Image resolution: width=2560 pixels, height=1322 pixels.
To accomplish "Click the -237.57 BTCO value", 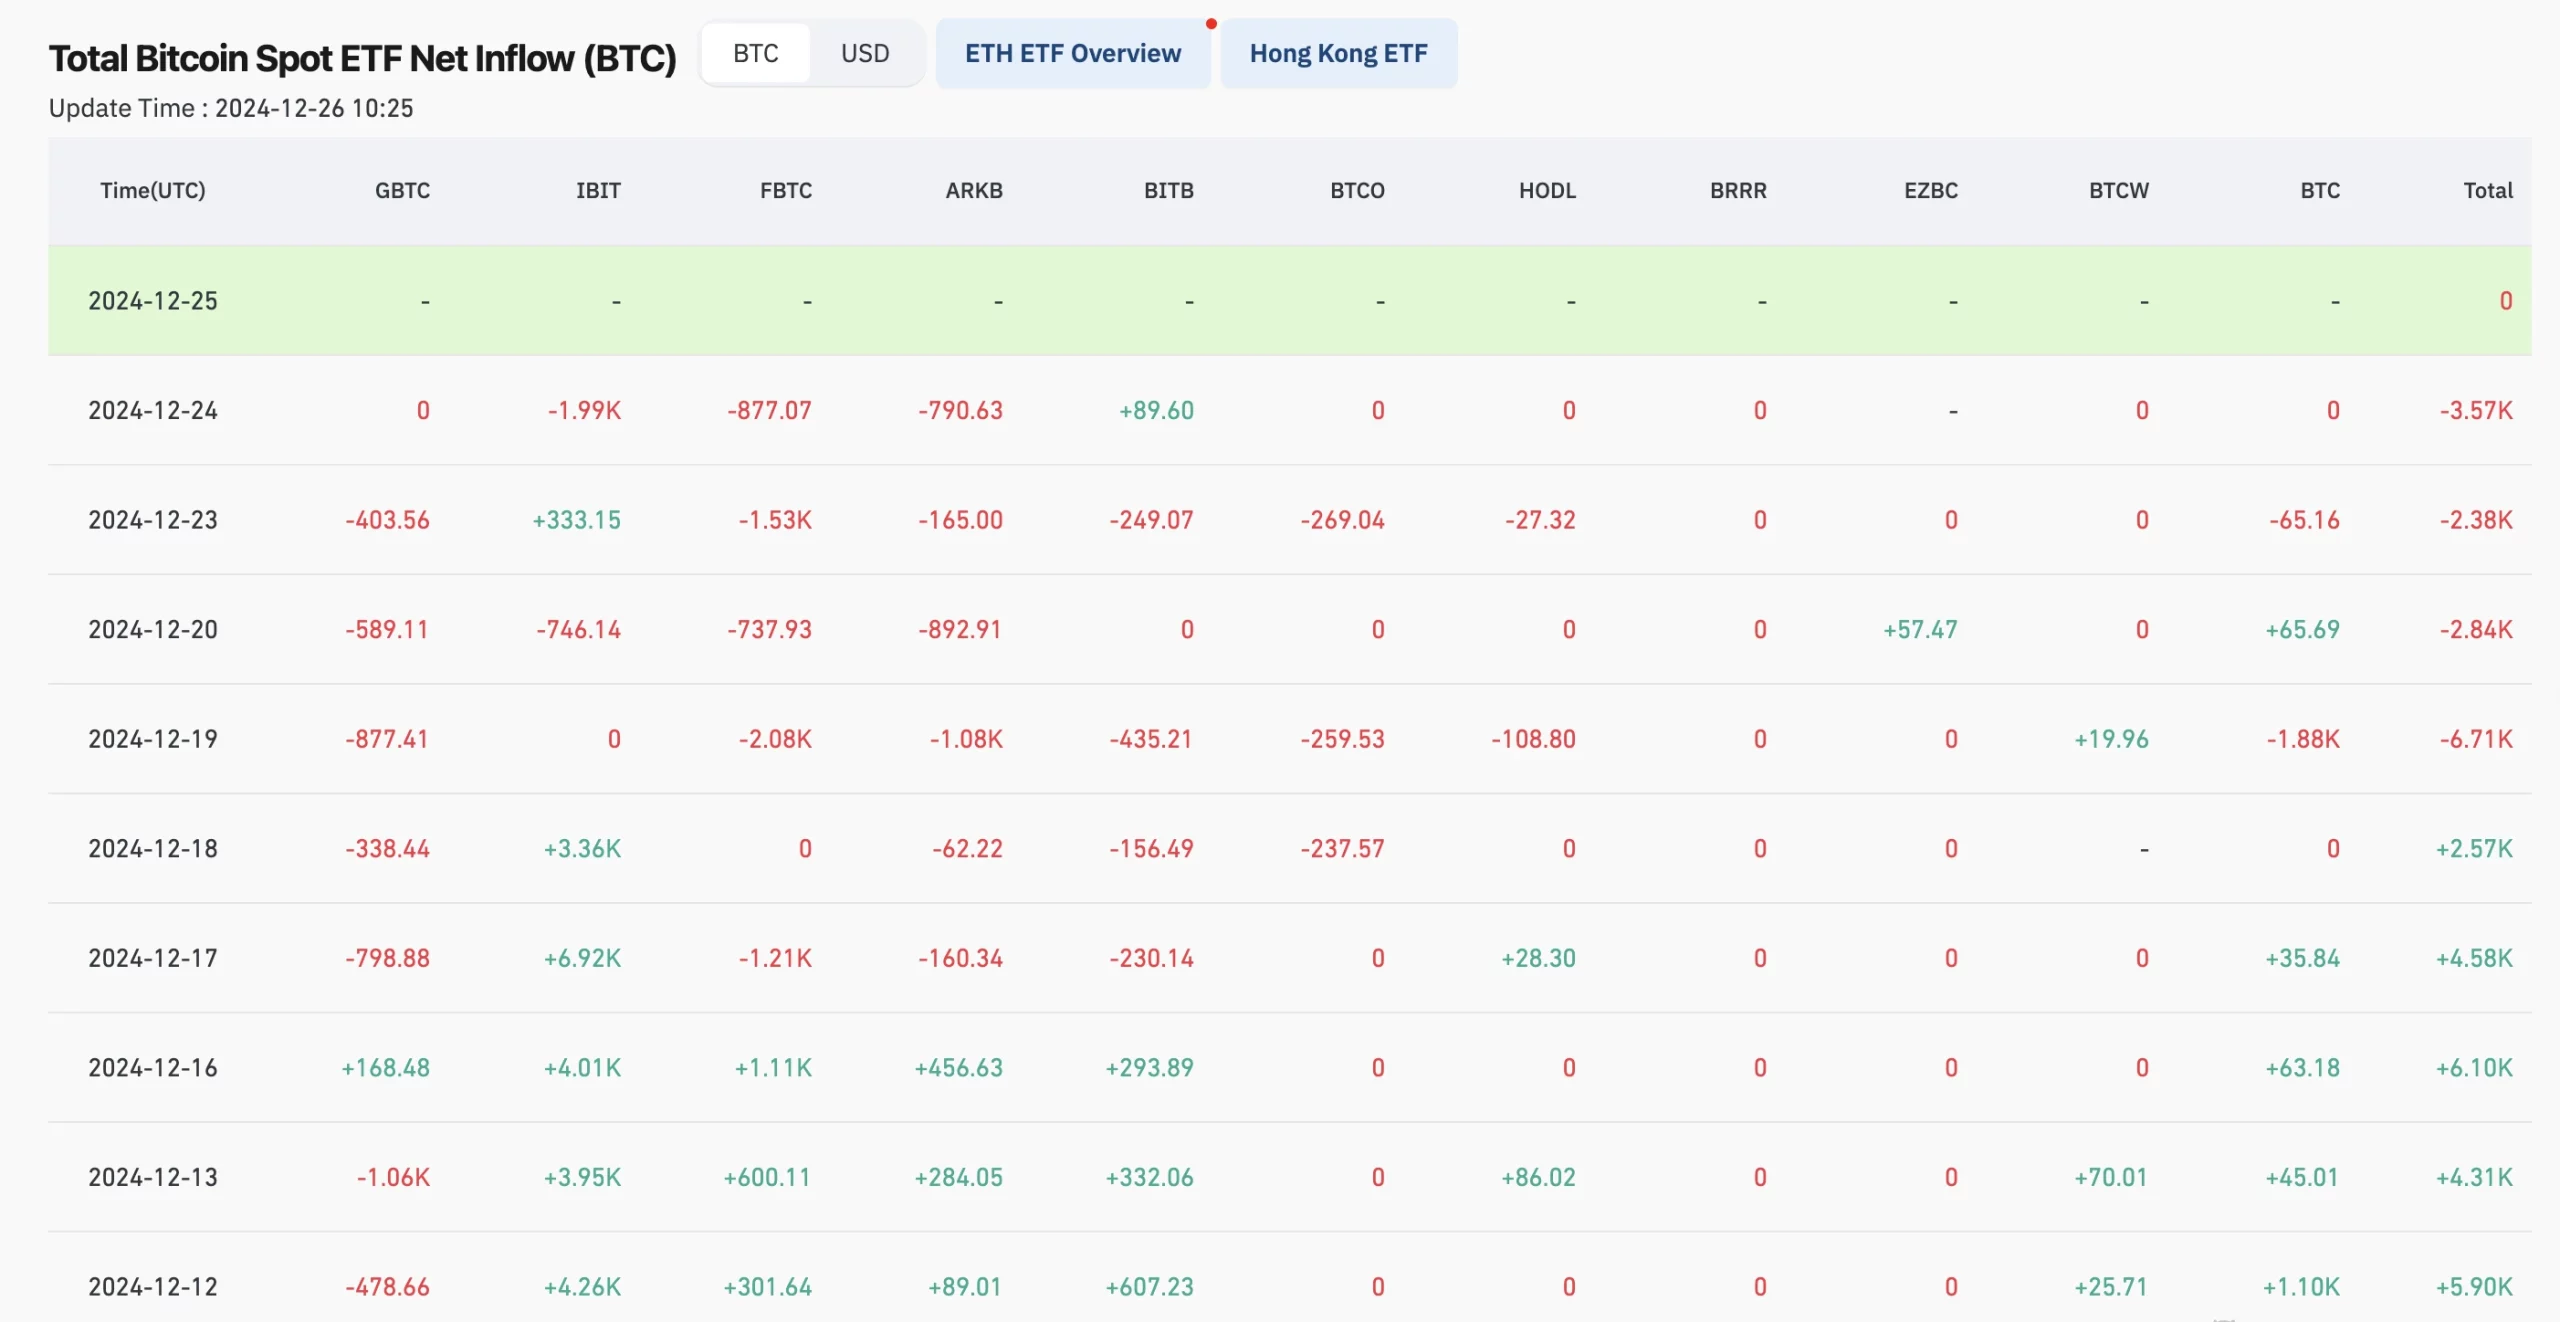I will pos(1342,848).
